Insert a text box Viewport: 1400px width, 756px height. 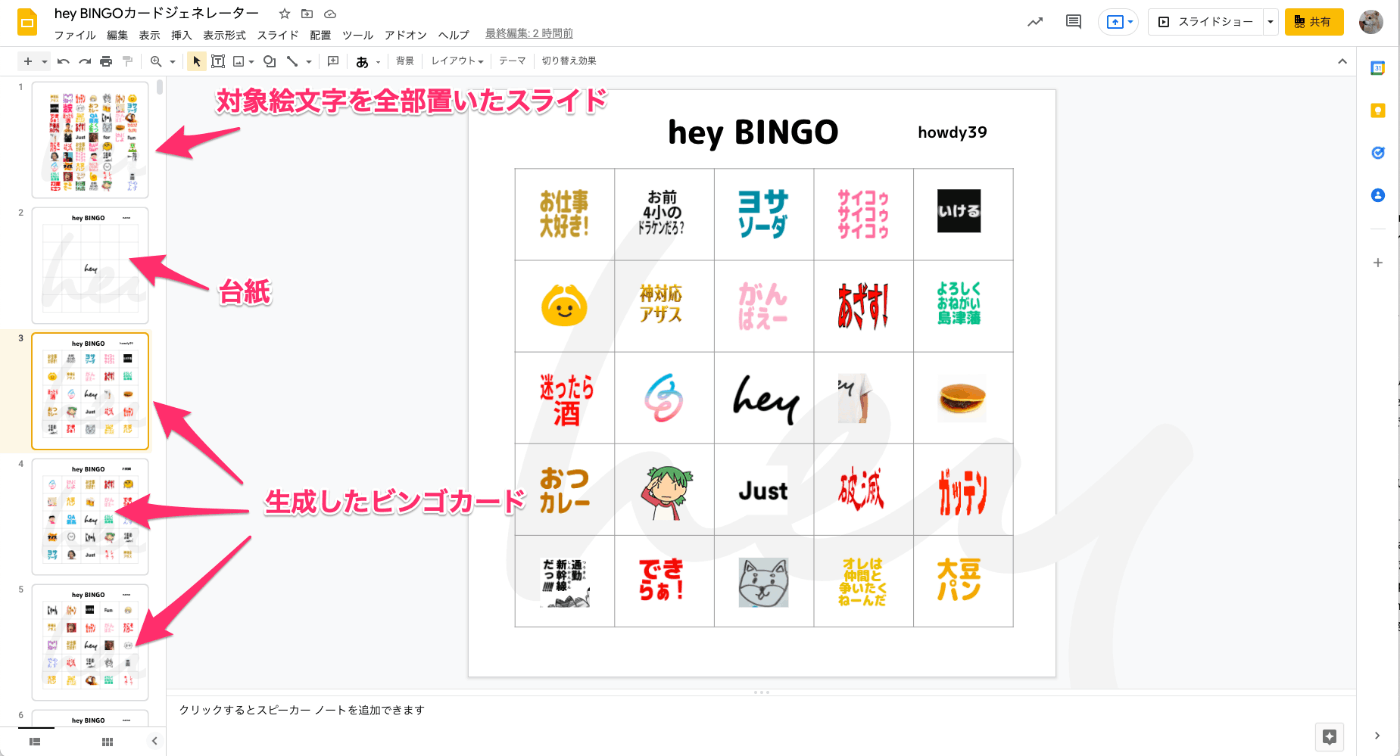click(217, 61)
